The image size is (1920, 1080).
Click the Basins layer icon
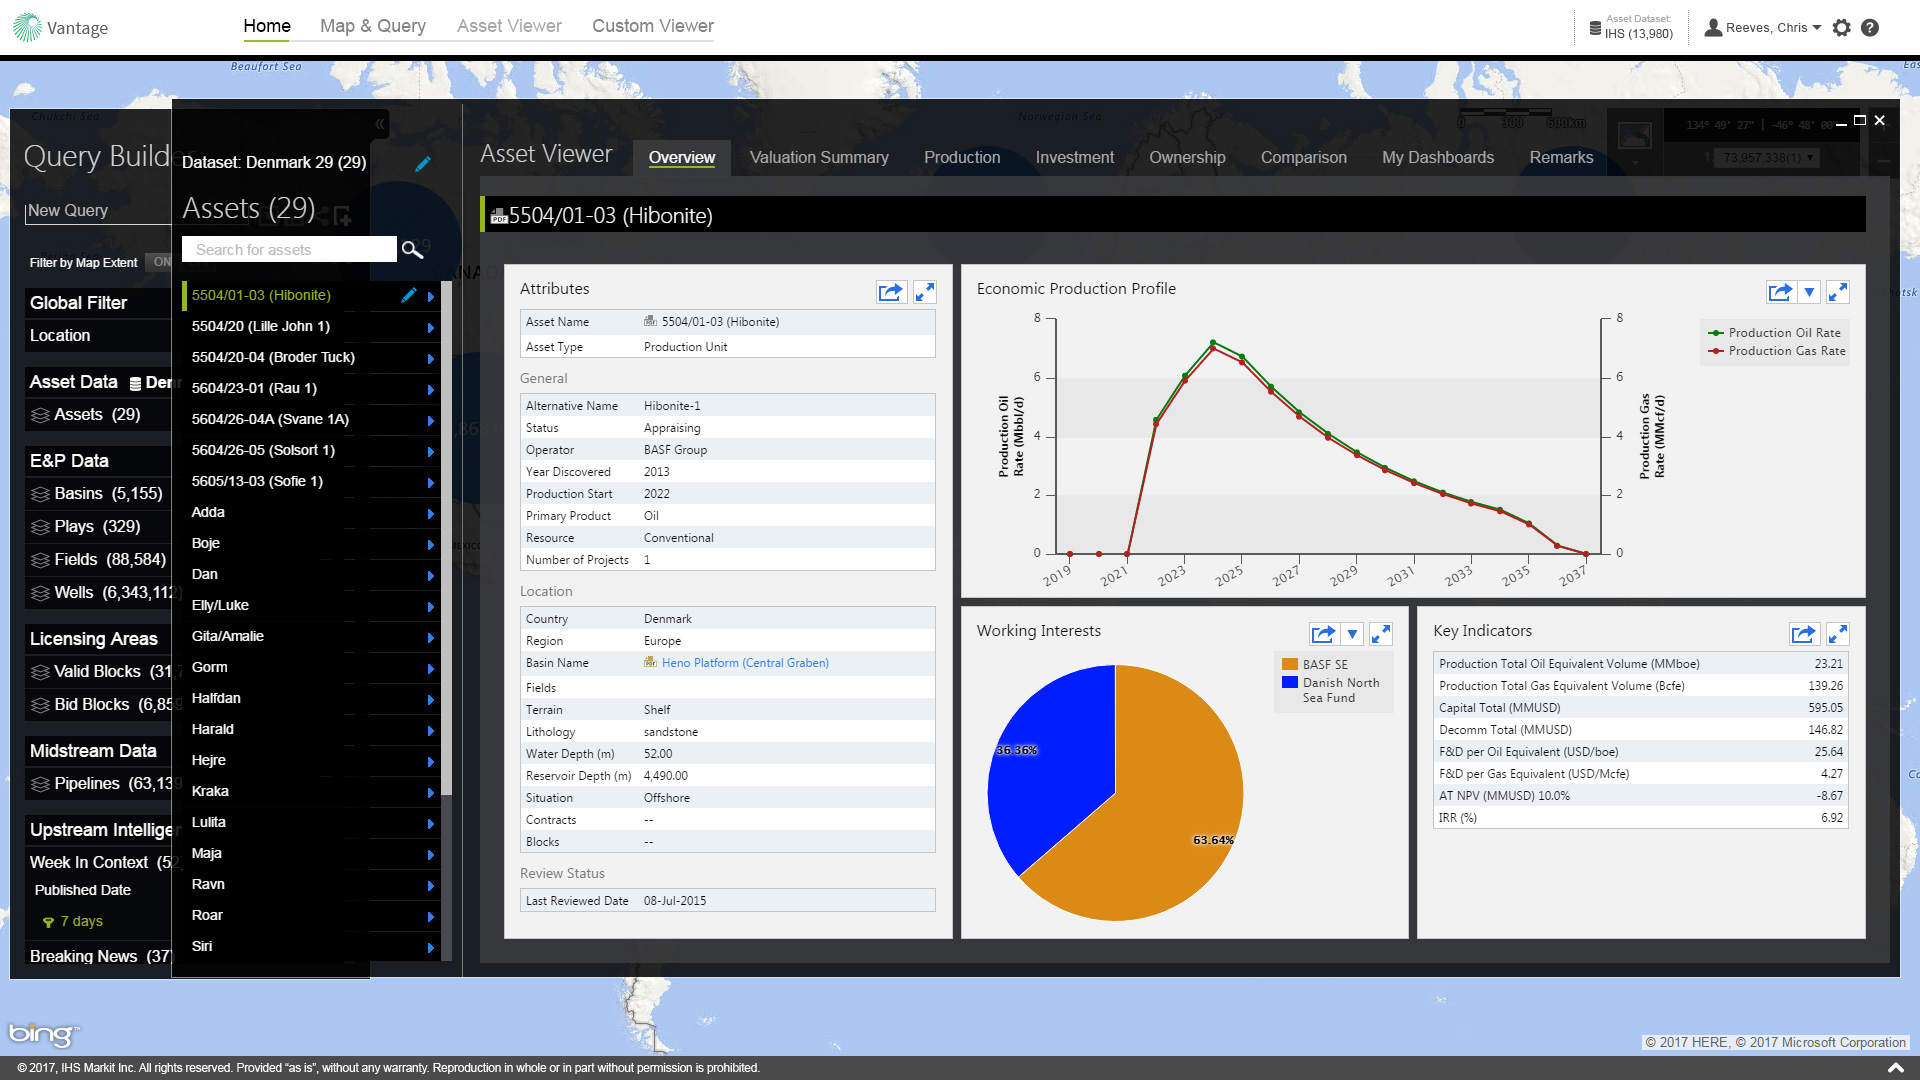[40, 494]
